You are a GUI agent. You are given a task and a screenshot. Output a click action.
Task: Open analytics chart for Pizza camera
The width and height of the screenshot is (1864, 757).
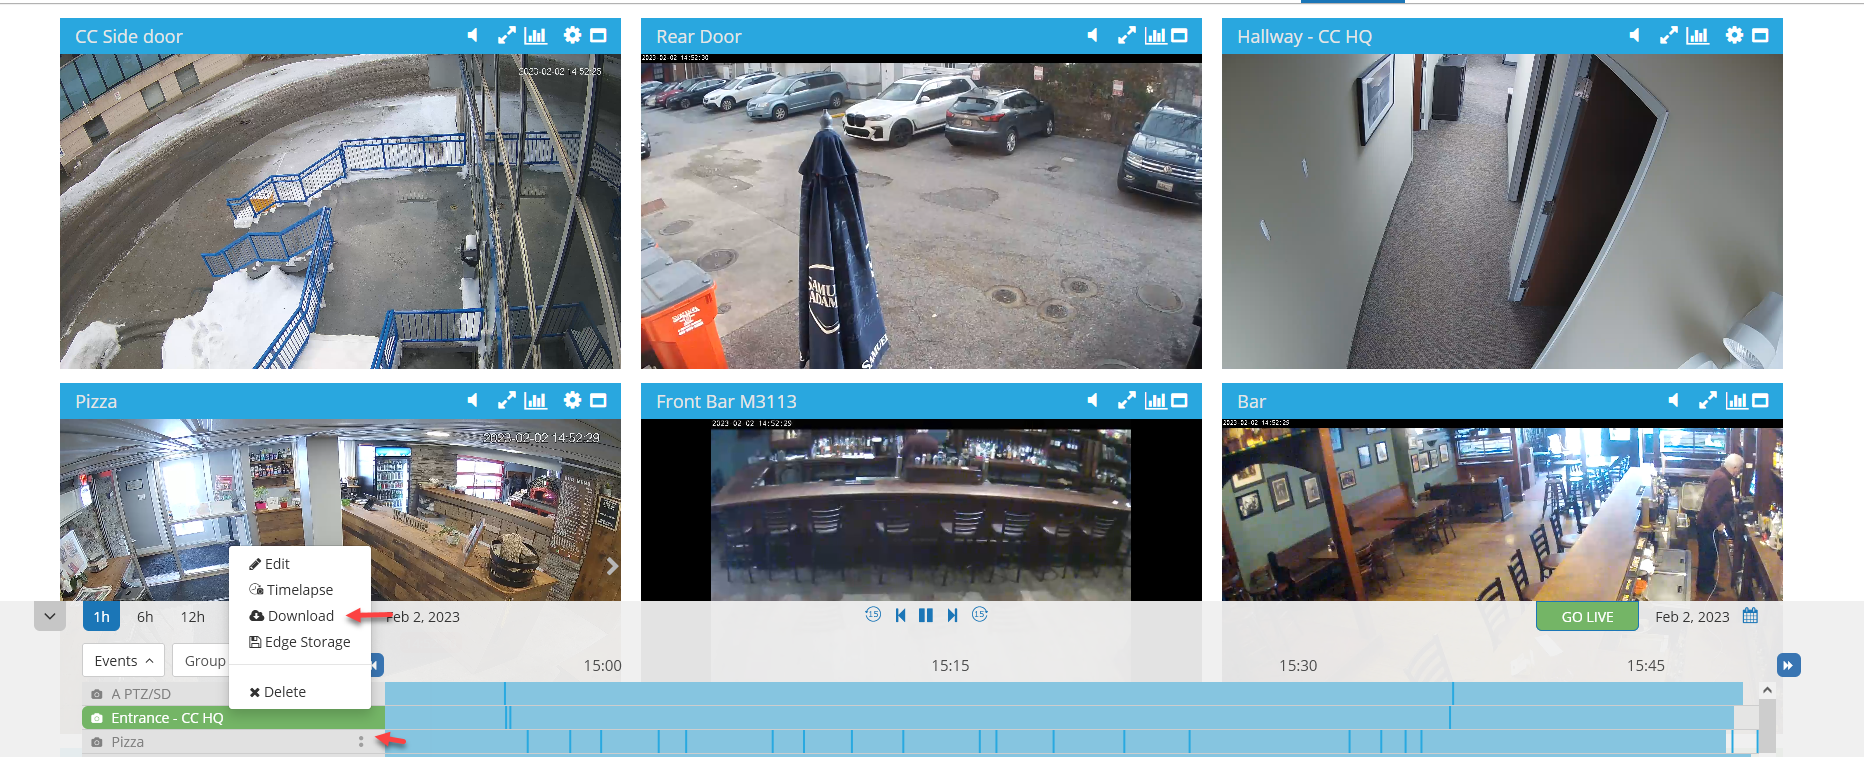point(536,401)
